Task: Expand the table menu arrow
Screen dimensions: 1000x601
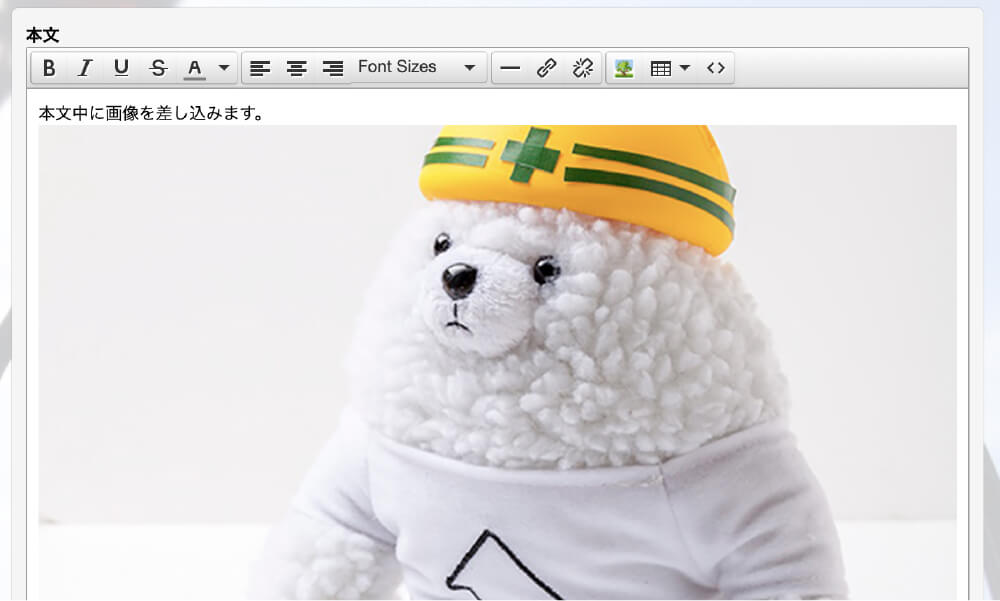Action: pyautogui.click(x=685, y=68)
